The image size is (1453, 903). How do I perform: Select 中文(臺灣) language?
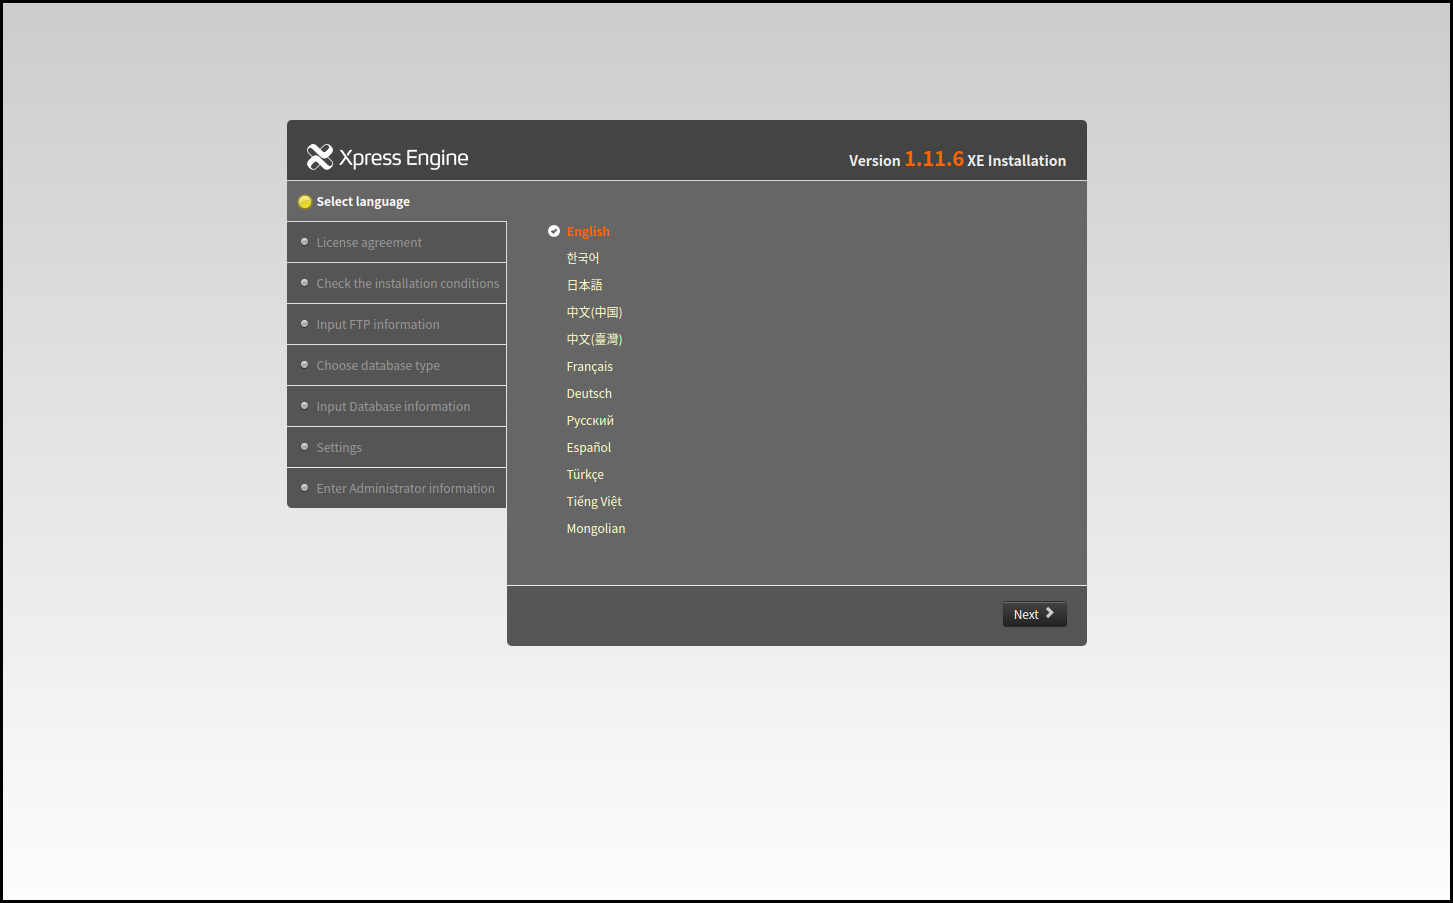594,339
